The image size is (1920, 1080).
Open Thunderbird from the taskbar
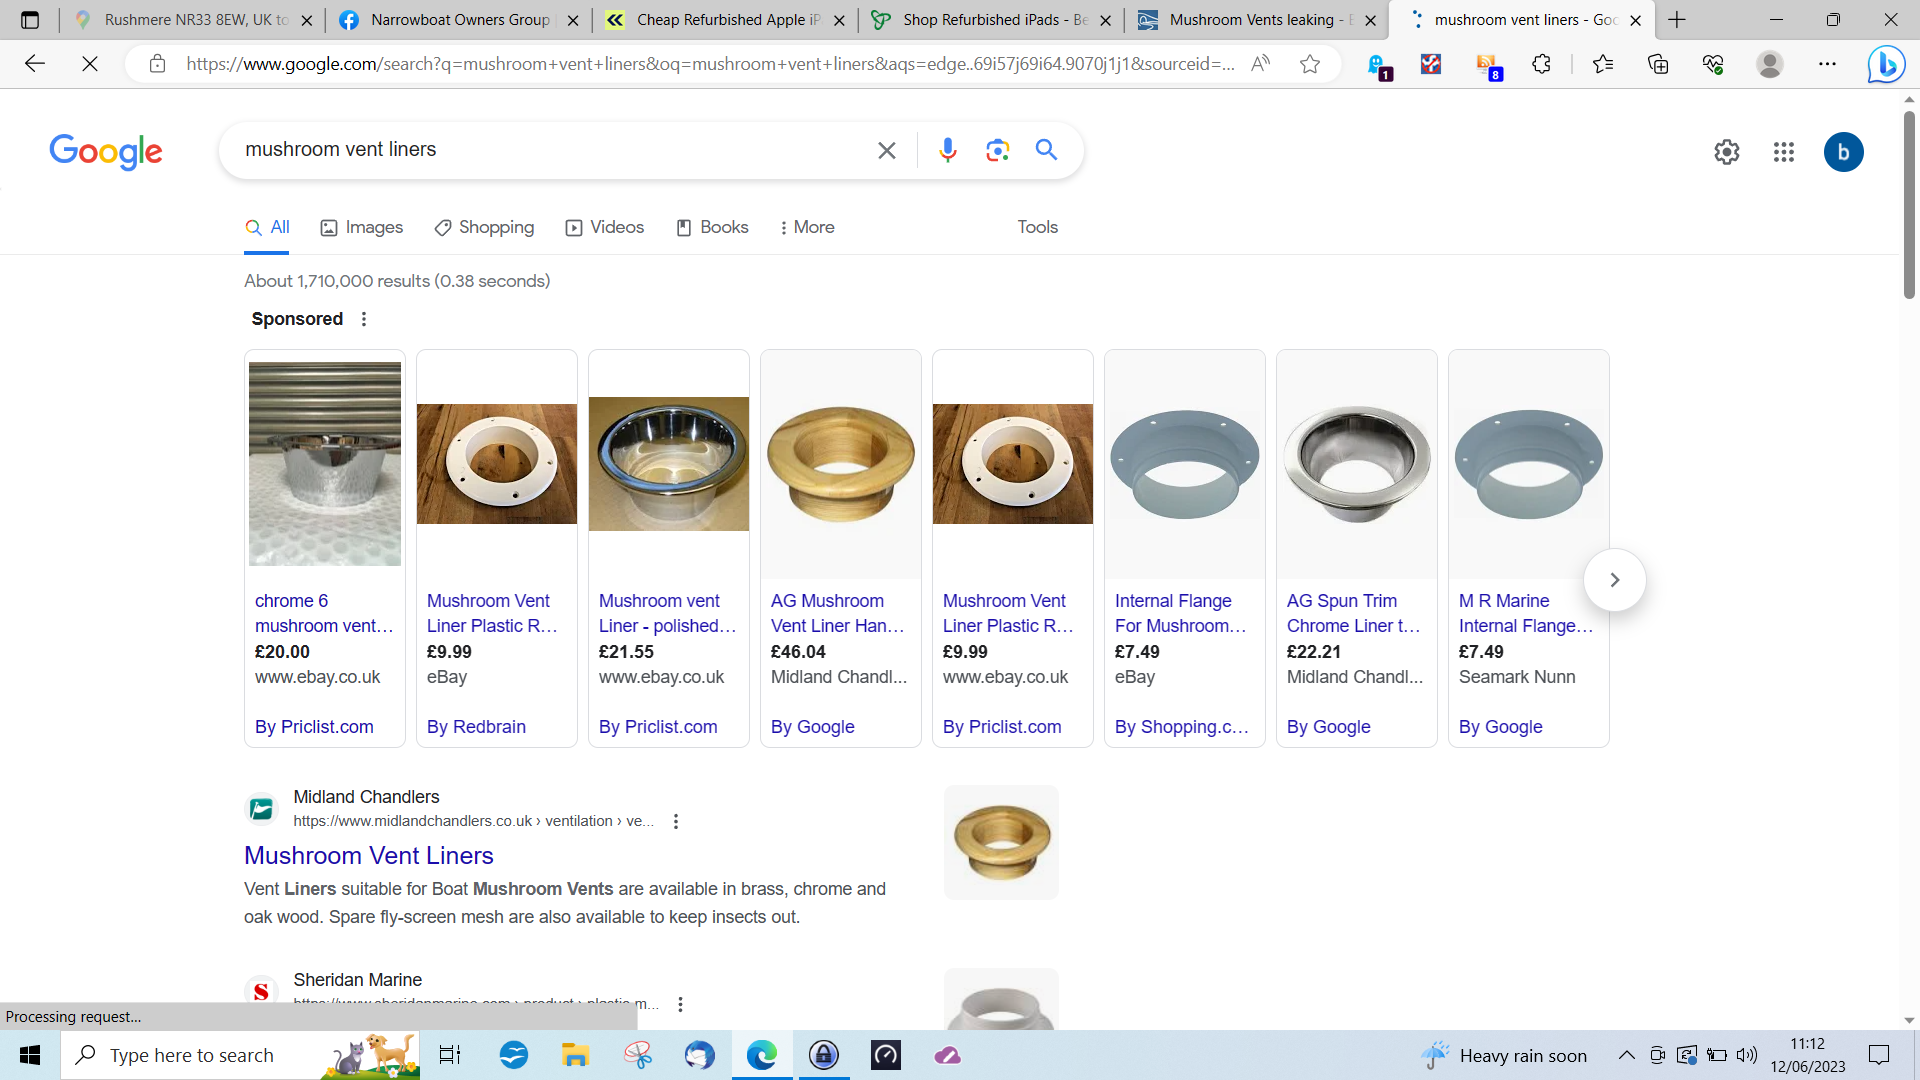click(x=699, y=1055)
